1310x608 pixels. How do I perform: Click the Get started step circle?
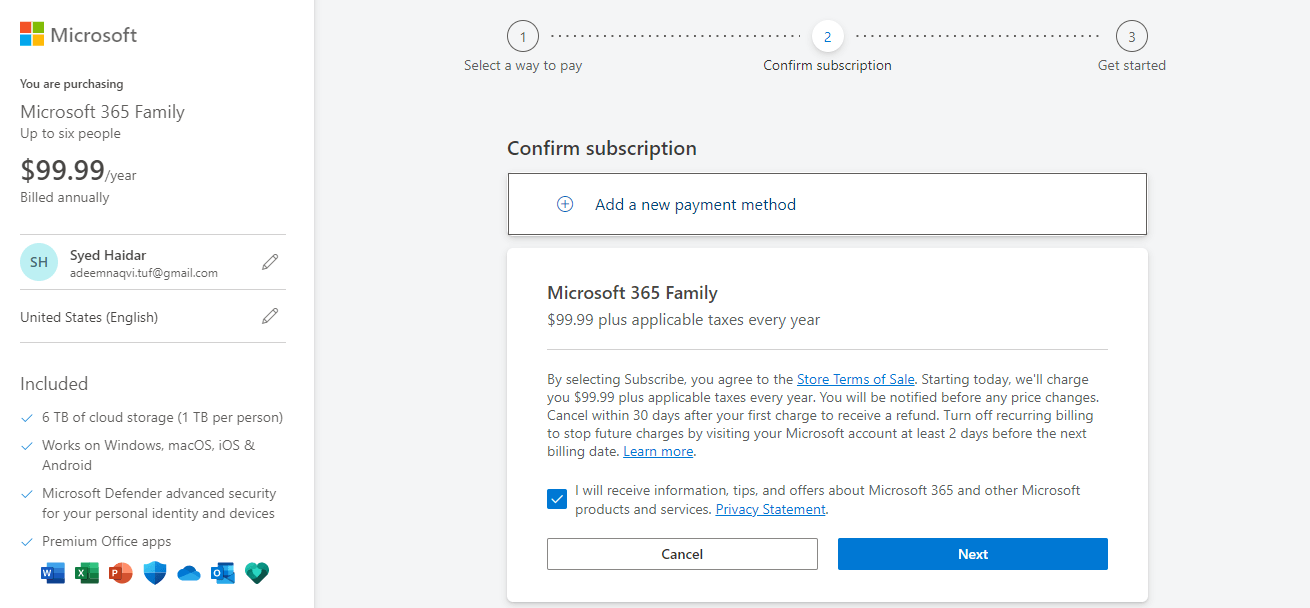(1131, 35)
